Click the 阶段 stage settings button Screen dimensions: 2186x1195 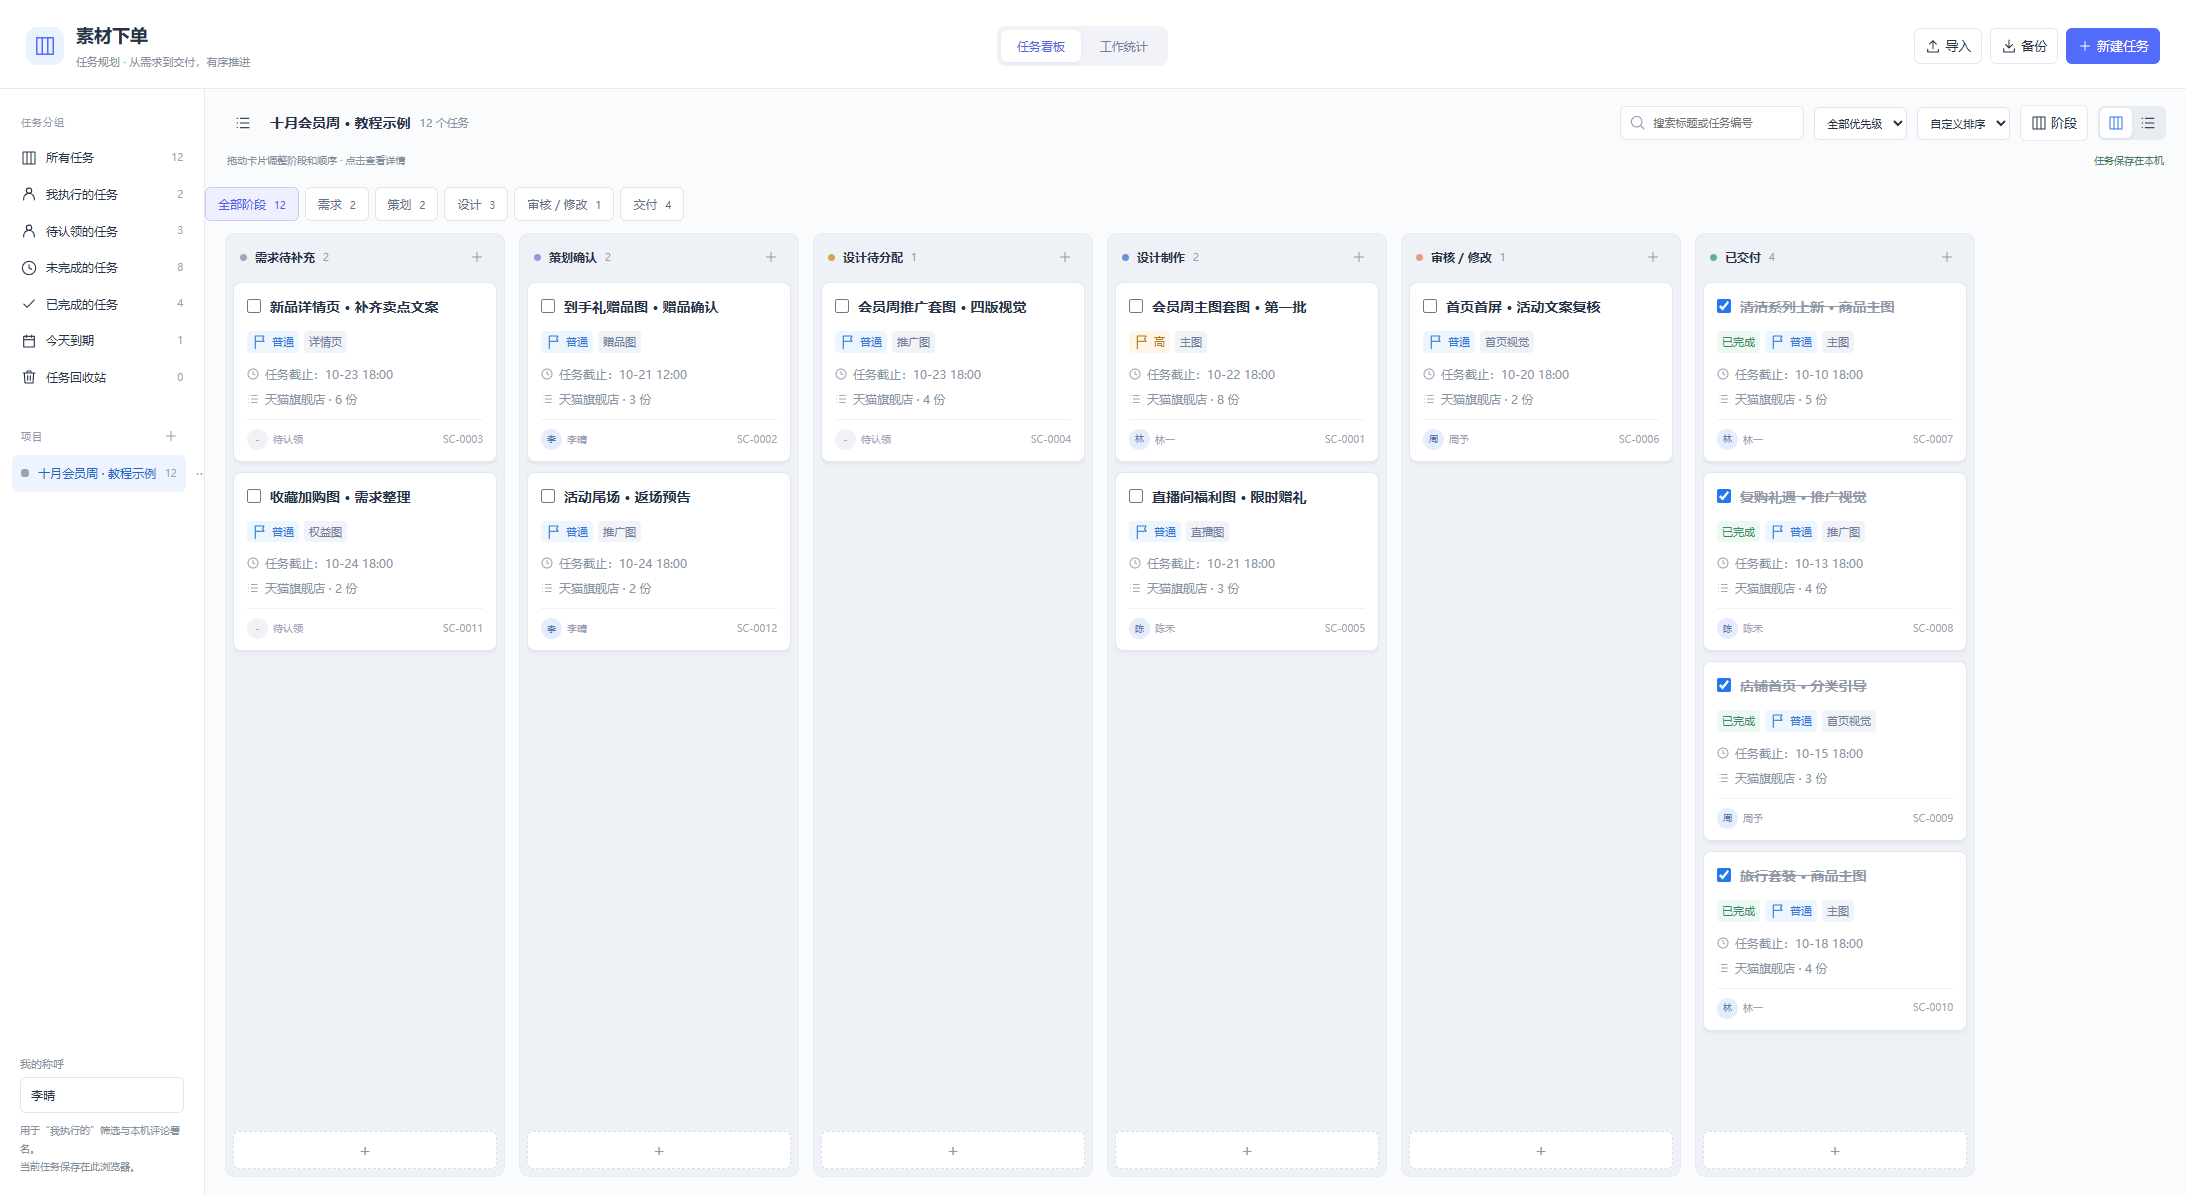point(2054,123)
